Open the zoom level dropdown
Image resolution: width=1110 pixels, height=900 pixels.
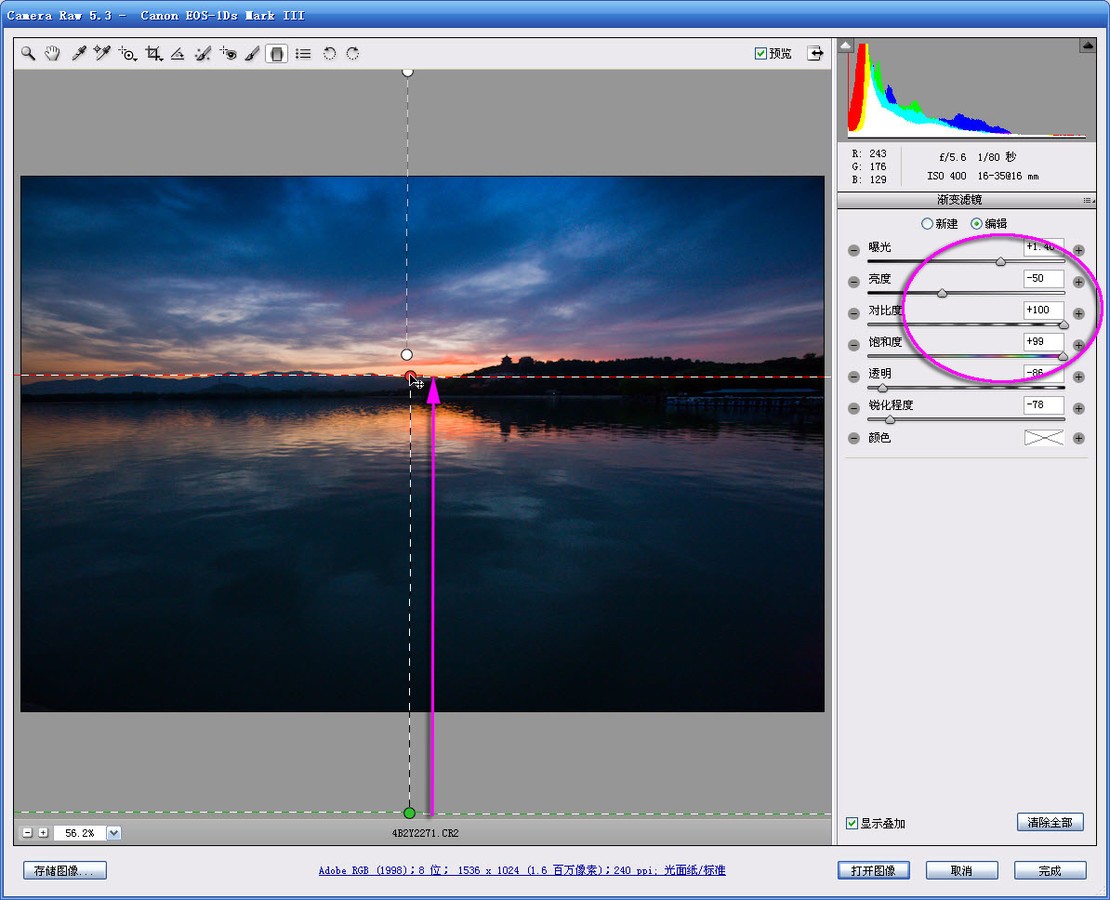pos(114,833)
